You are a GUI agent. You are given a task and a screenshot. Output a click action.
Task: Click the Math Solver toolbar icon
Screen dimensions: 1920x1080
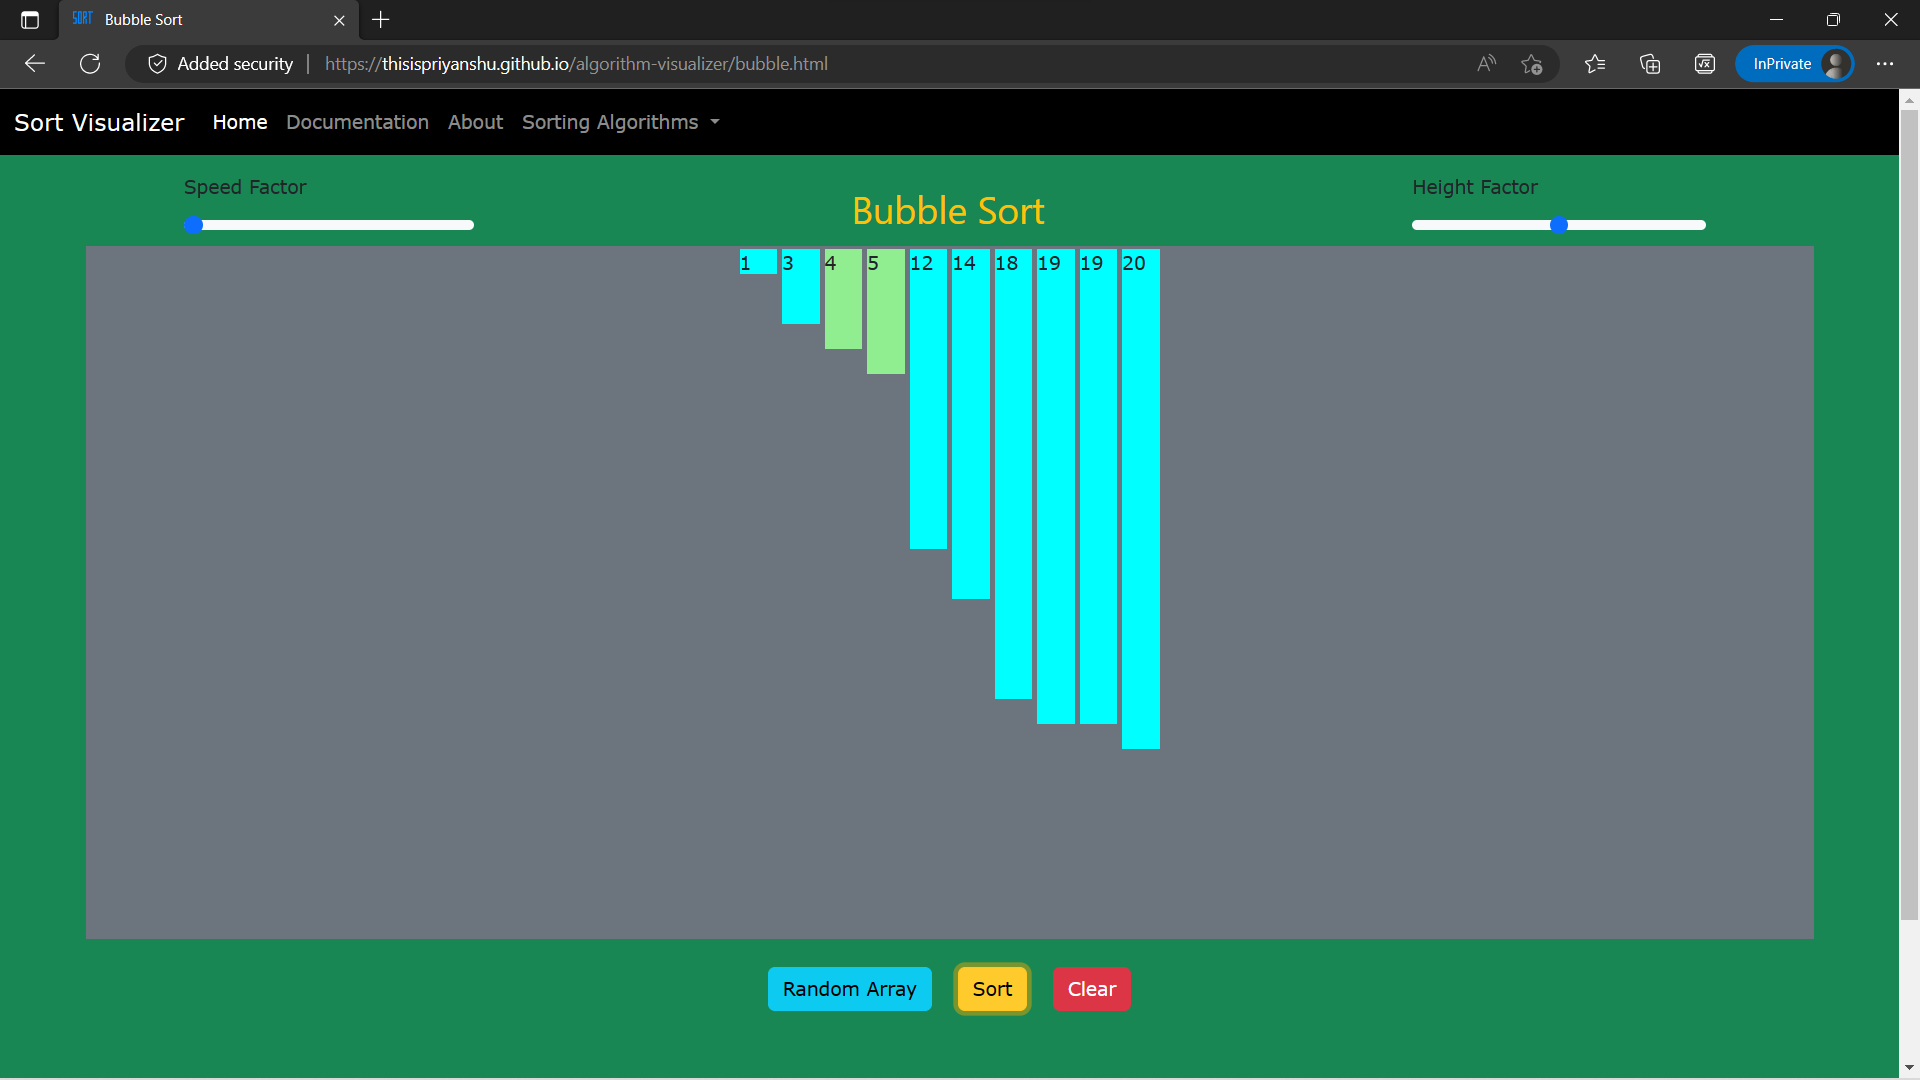(x=1705, y=64)
